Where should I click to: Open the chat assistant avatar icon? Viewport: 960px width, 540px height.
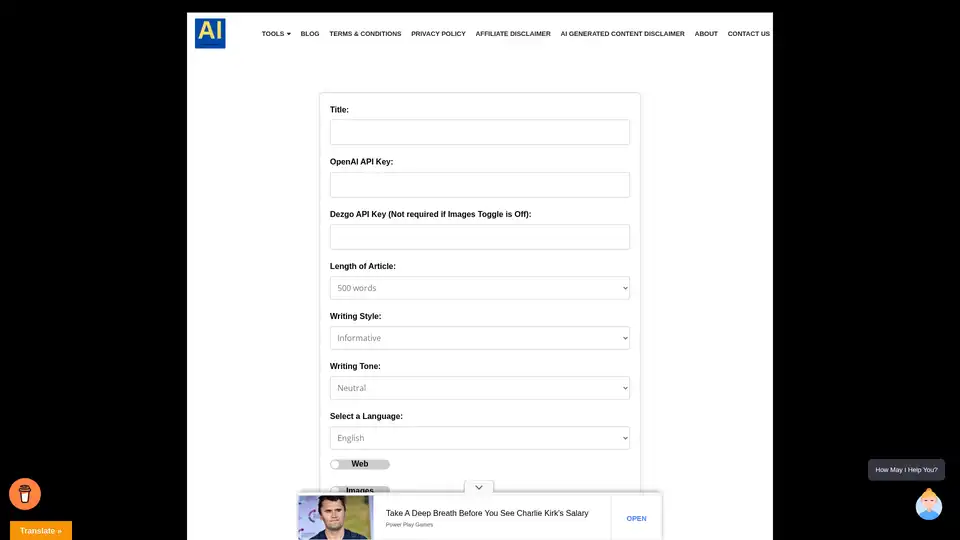[928, 505]
